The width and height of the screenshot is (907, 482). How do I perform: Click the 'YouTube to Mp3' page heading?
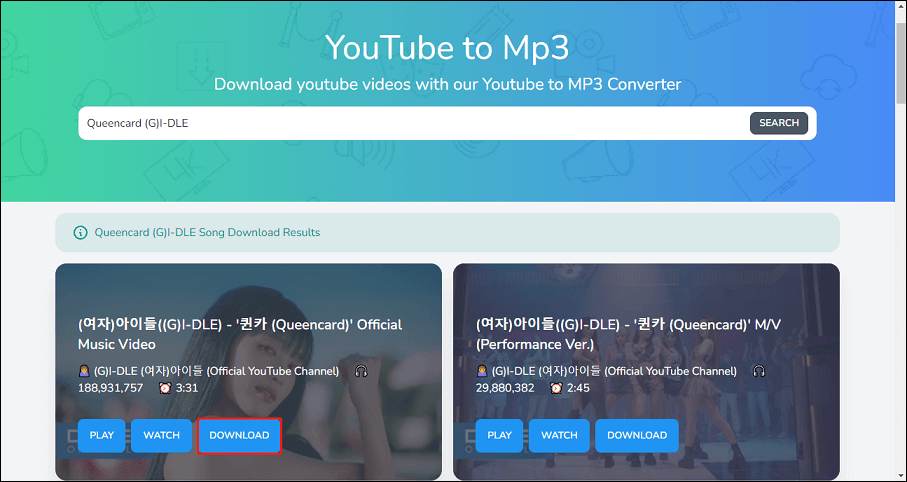coord(447,47)
